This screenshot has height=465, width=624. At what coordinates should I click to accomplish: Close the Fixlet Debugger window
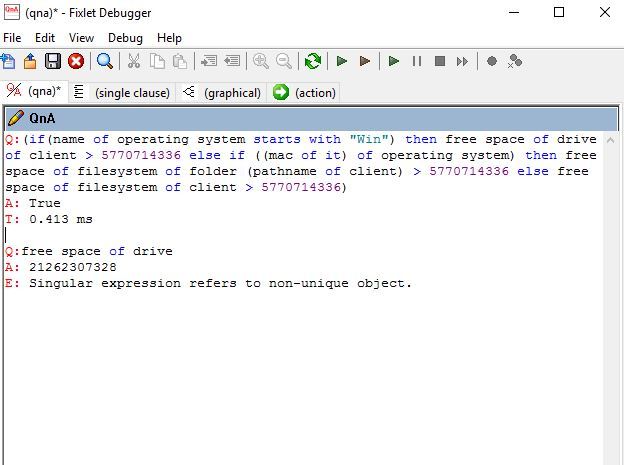tap(604, 12)
